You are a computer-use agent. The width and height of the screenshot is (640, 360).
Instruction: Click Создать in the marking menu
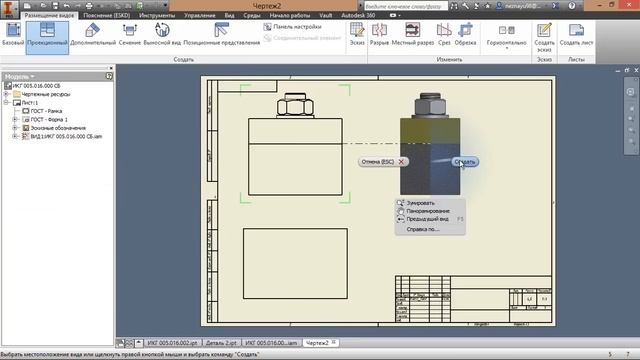[x=465, y=162]
